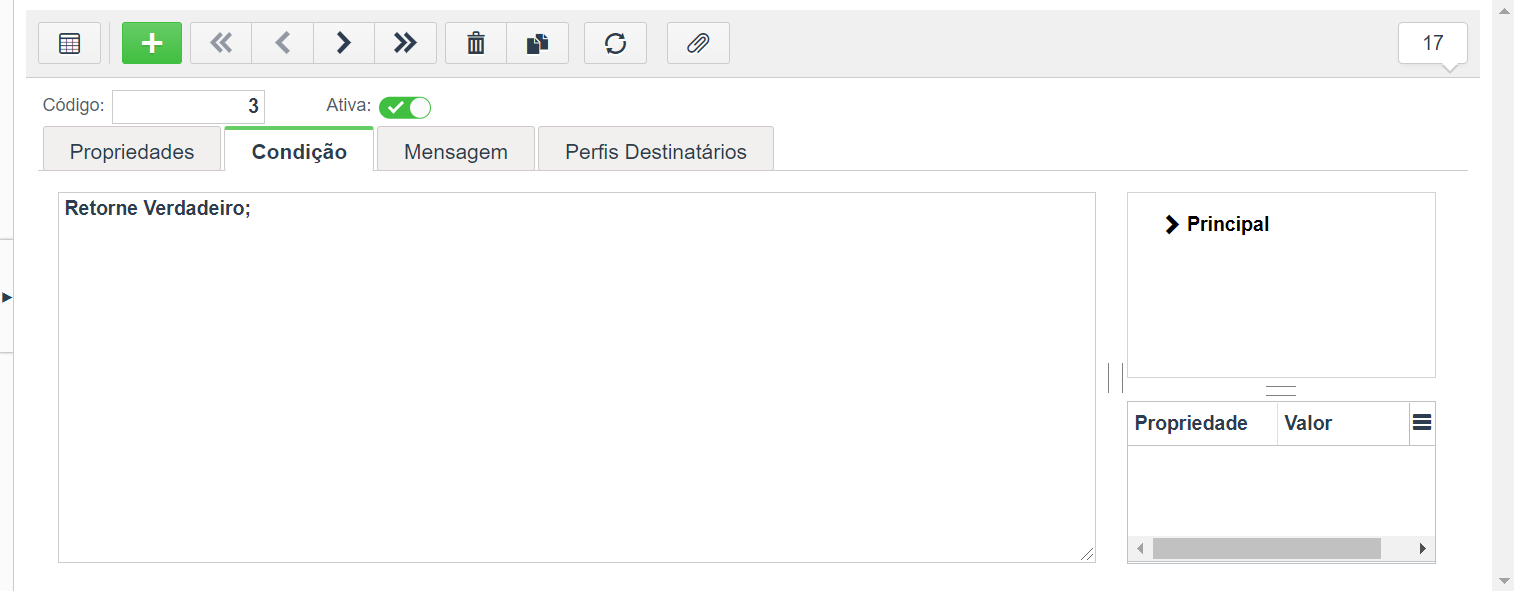Jump to the last record
This screenshot has height=591, width=1514.
coord(406,43)
